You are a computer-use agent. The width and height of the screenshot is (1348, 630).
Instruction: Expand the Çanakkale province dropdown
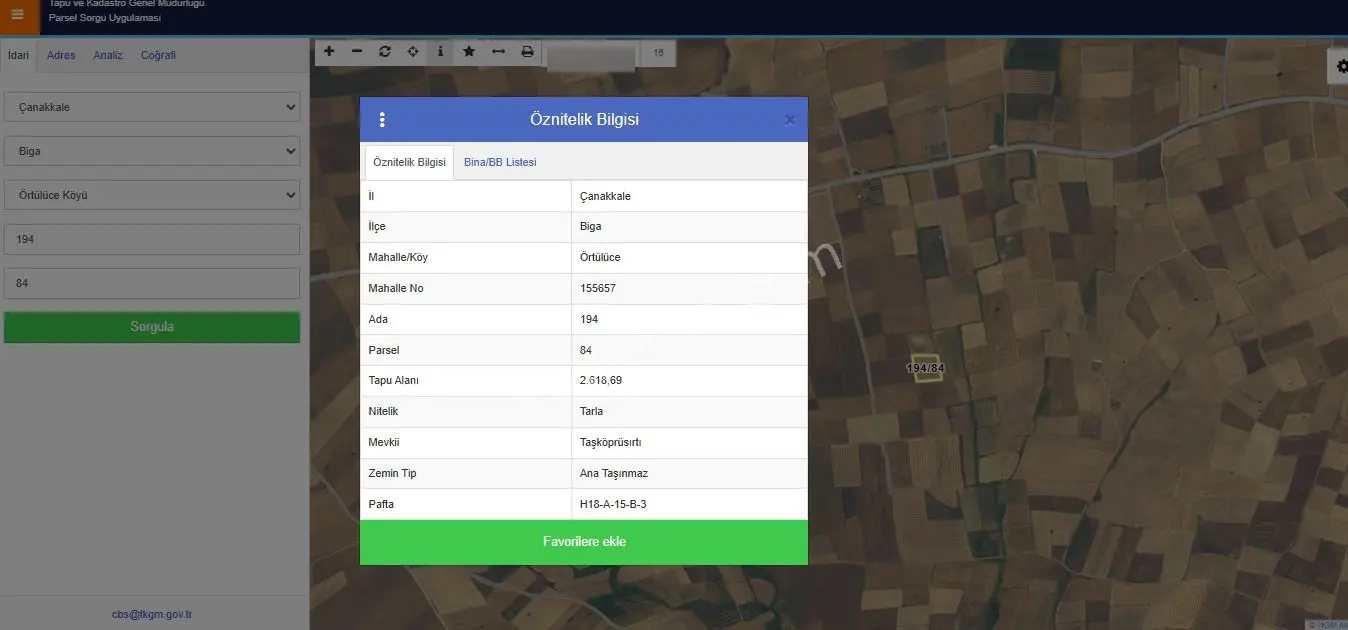tap(152, 107)
